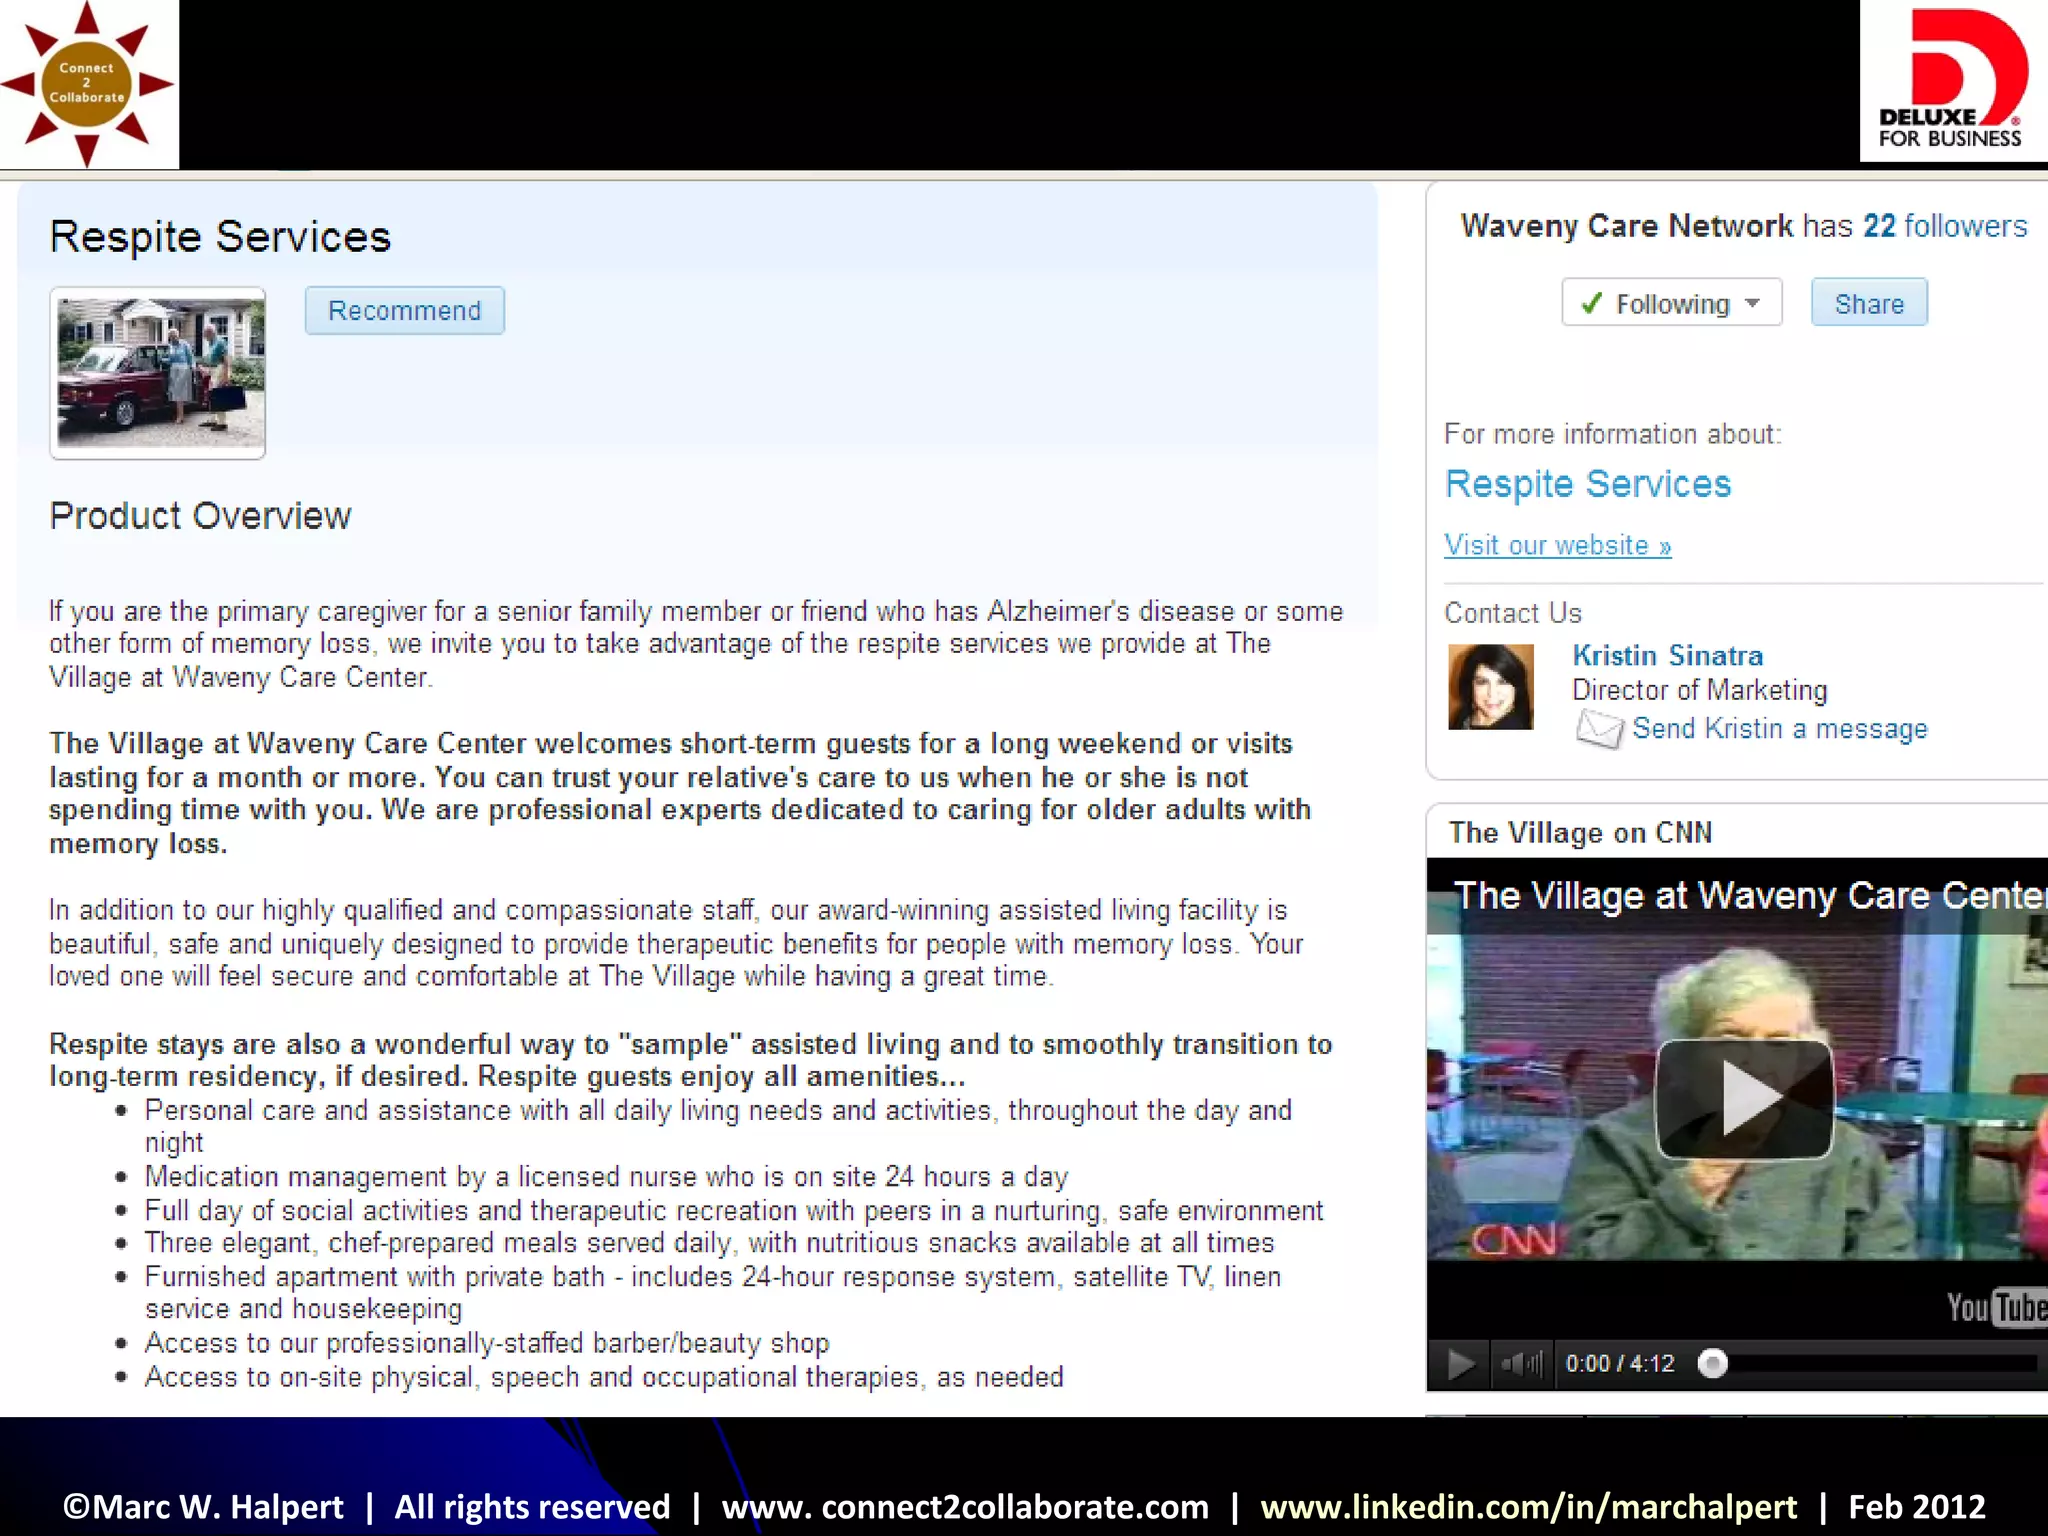This screenshot has height=1536, width=2048.
Task: Click Kristin Sinatra's profile photo
Action: 1490,687
